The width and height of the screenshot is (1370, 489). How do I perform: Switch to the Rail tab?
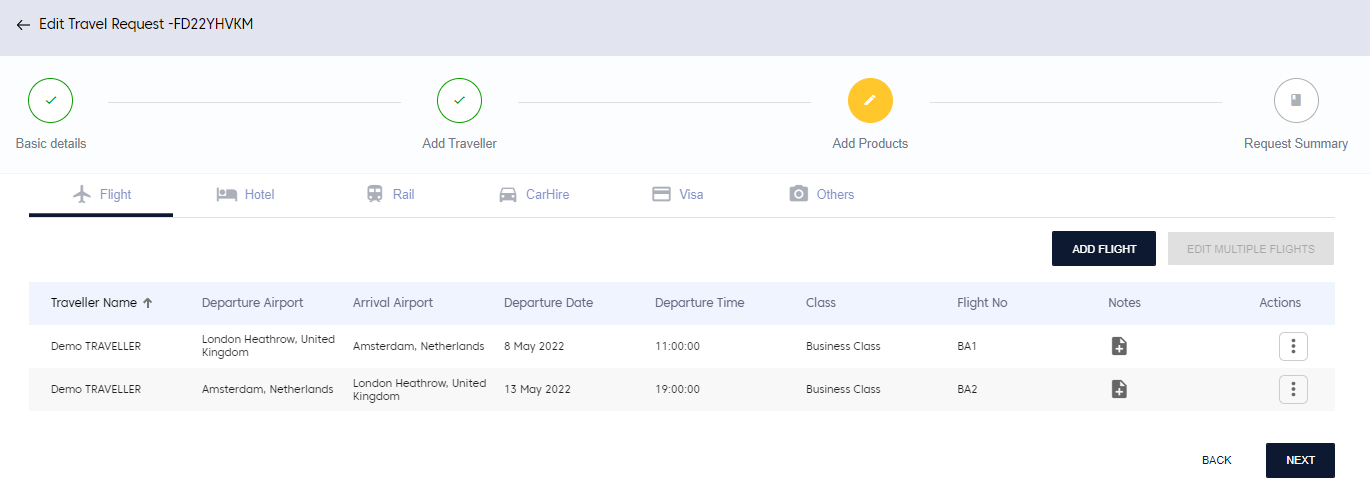391,195
